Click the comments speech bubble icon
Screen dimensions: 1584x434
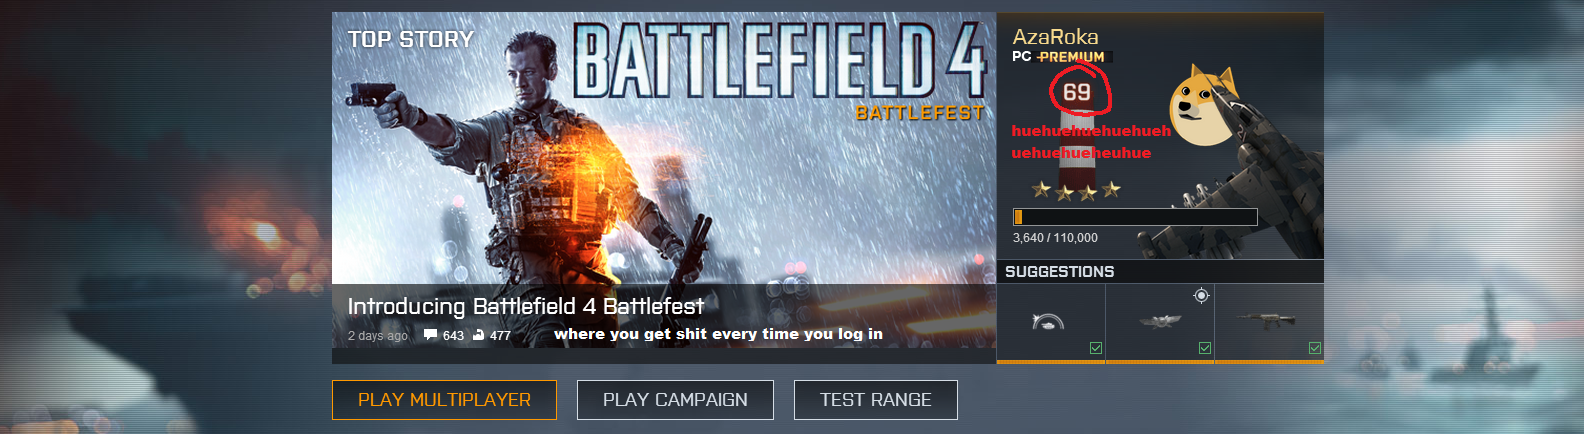coord(431,335)
